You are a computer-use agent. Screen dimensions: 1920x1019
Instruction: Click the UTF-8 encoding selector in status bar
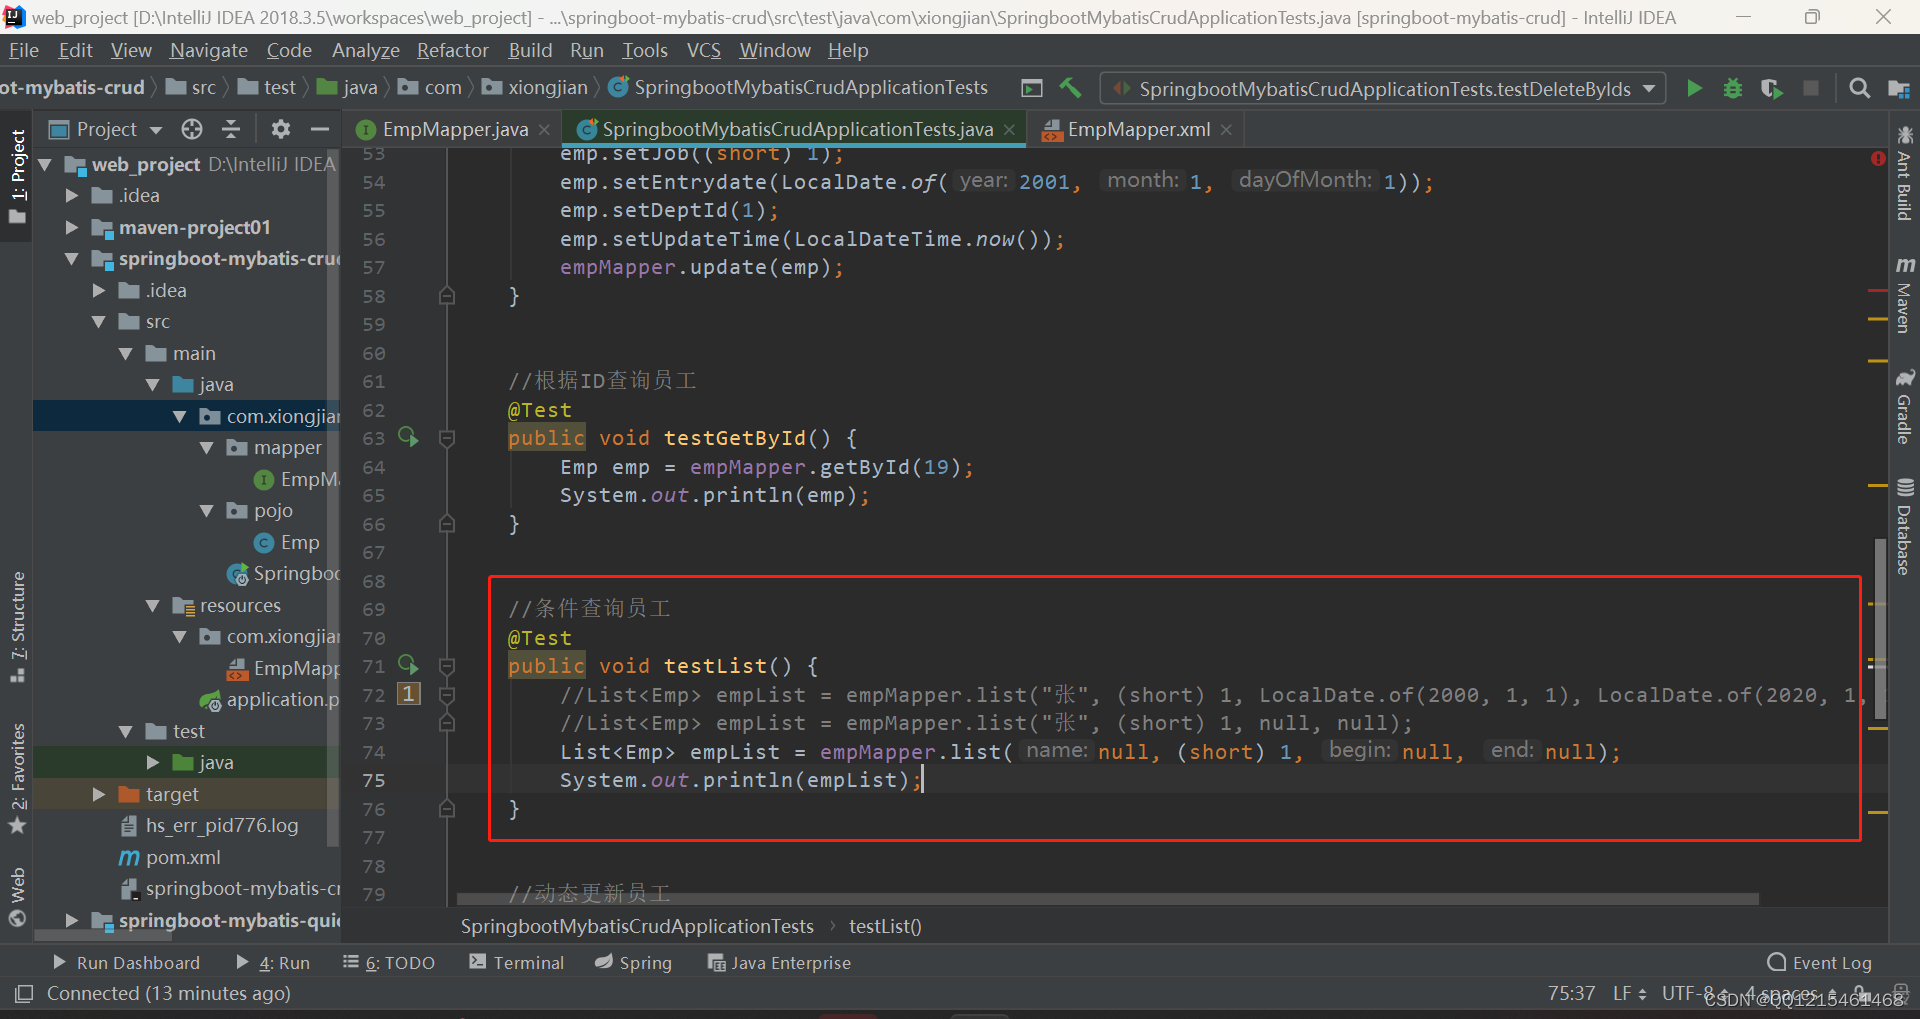[x=1696, y=993]
